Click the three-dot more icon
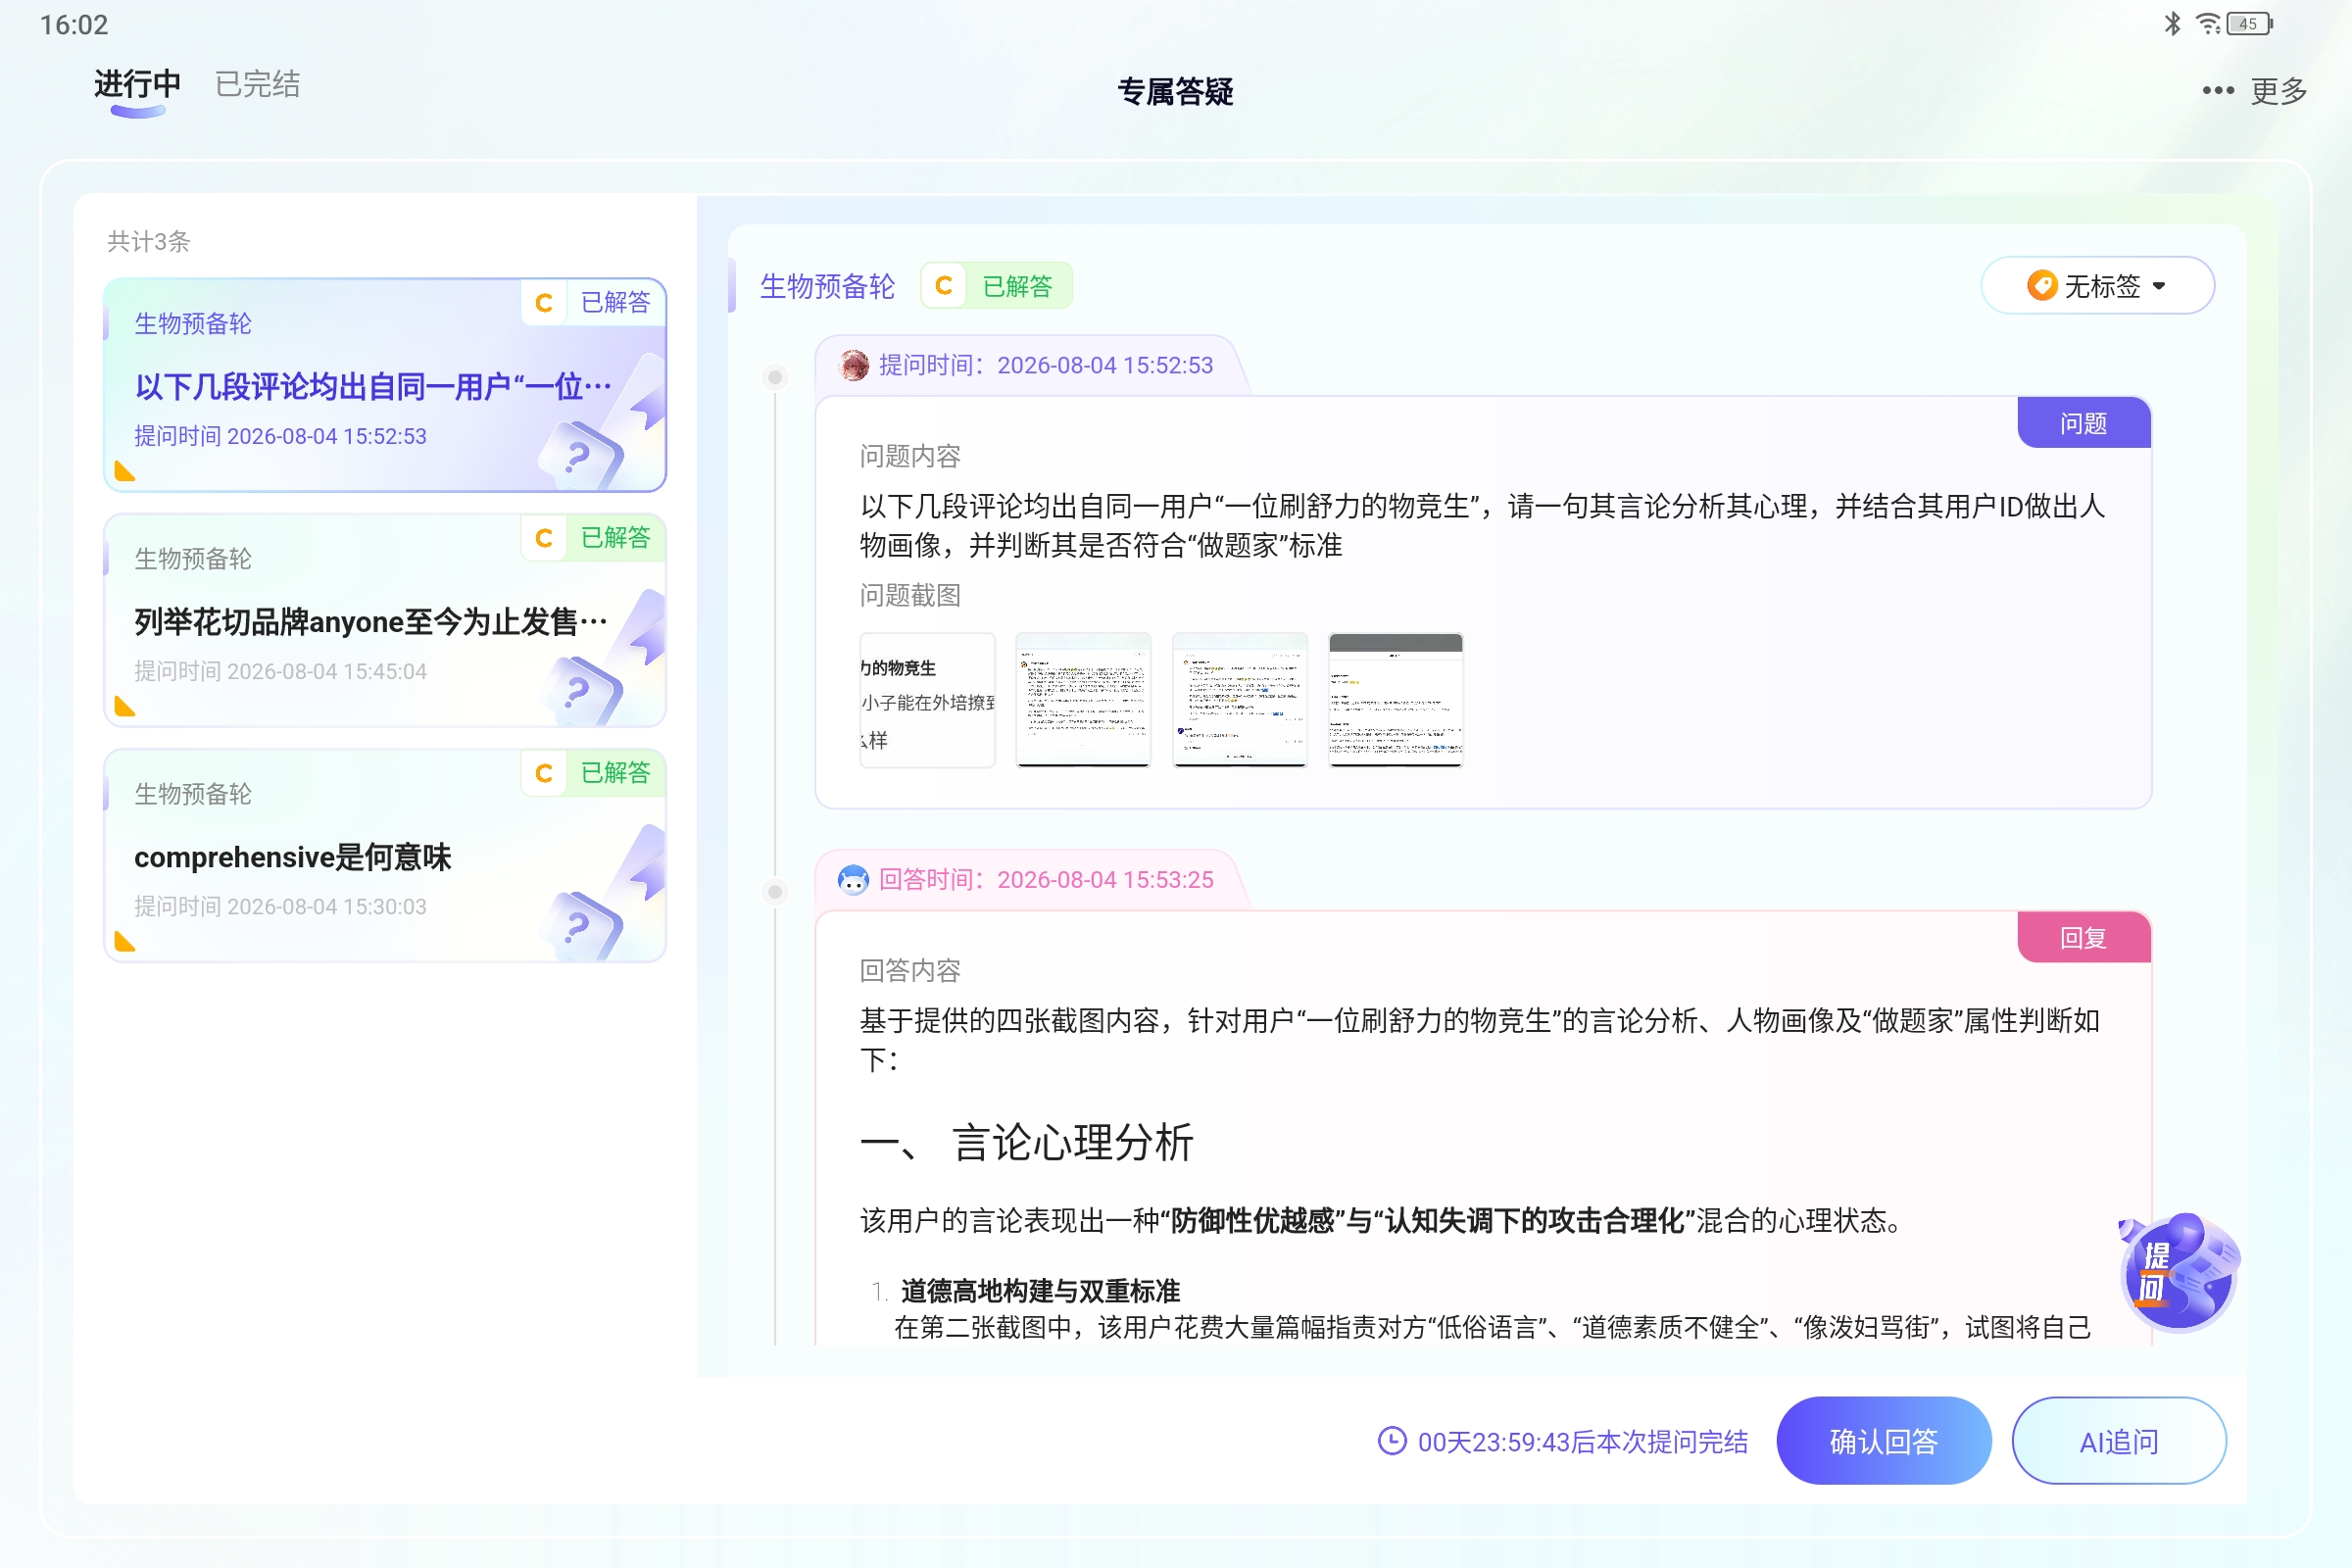This screenshot has height=1568, width=2352. point(2217,91)
